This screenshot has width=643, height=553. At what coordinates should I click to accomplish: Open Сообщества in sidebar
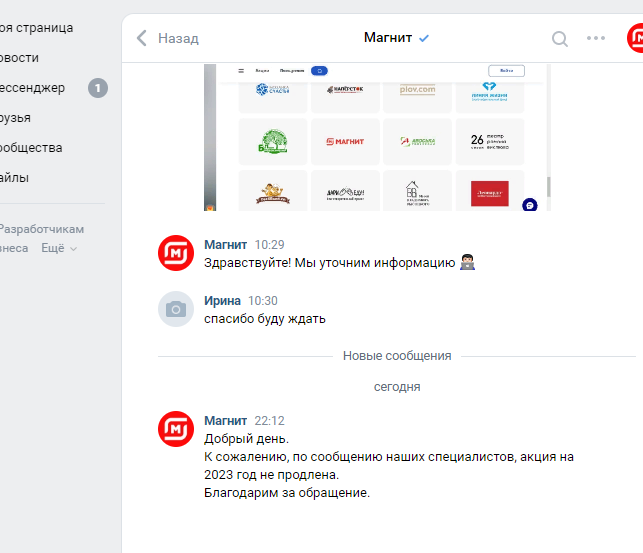pos(31,148)
